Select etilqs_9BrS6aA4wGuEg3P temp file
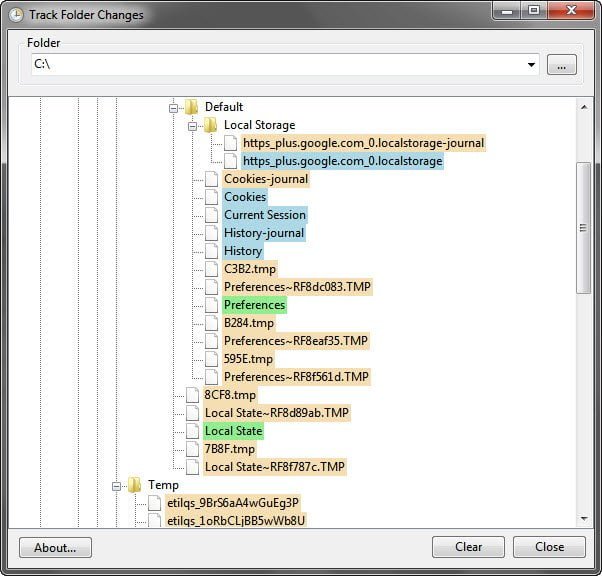 233,503
